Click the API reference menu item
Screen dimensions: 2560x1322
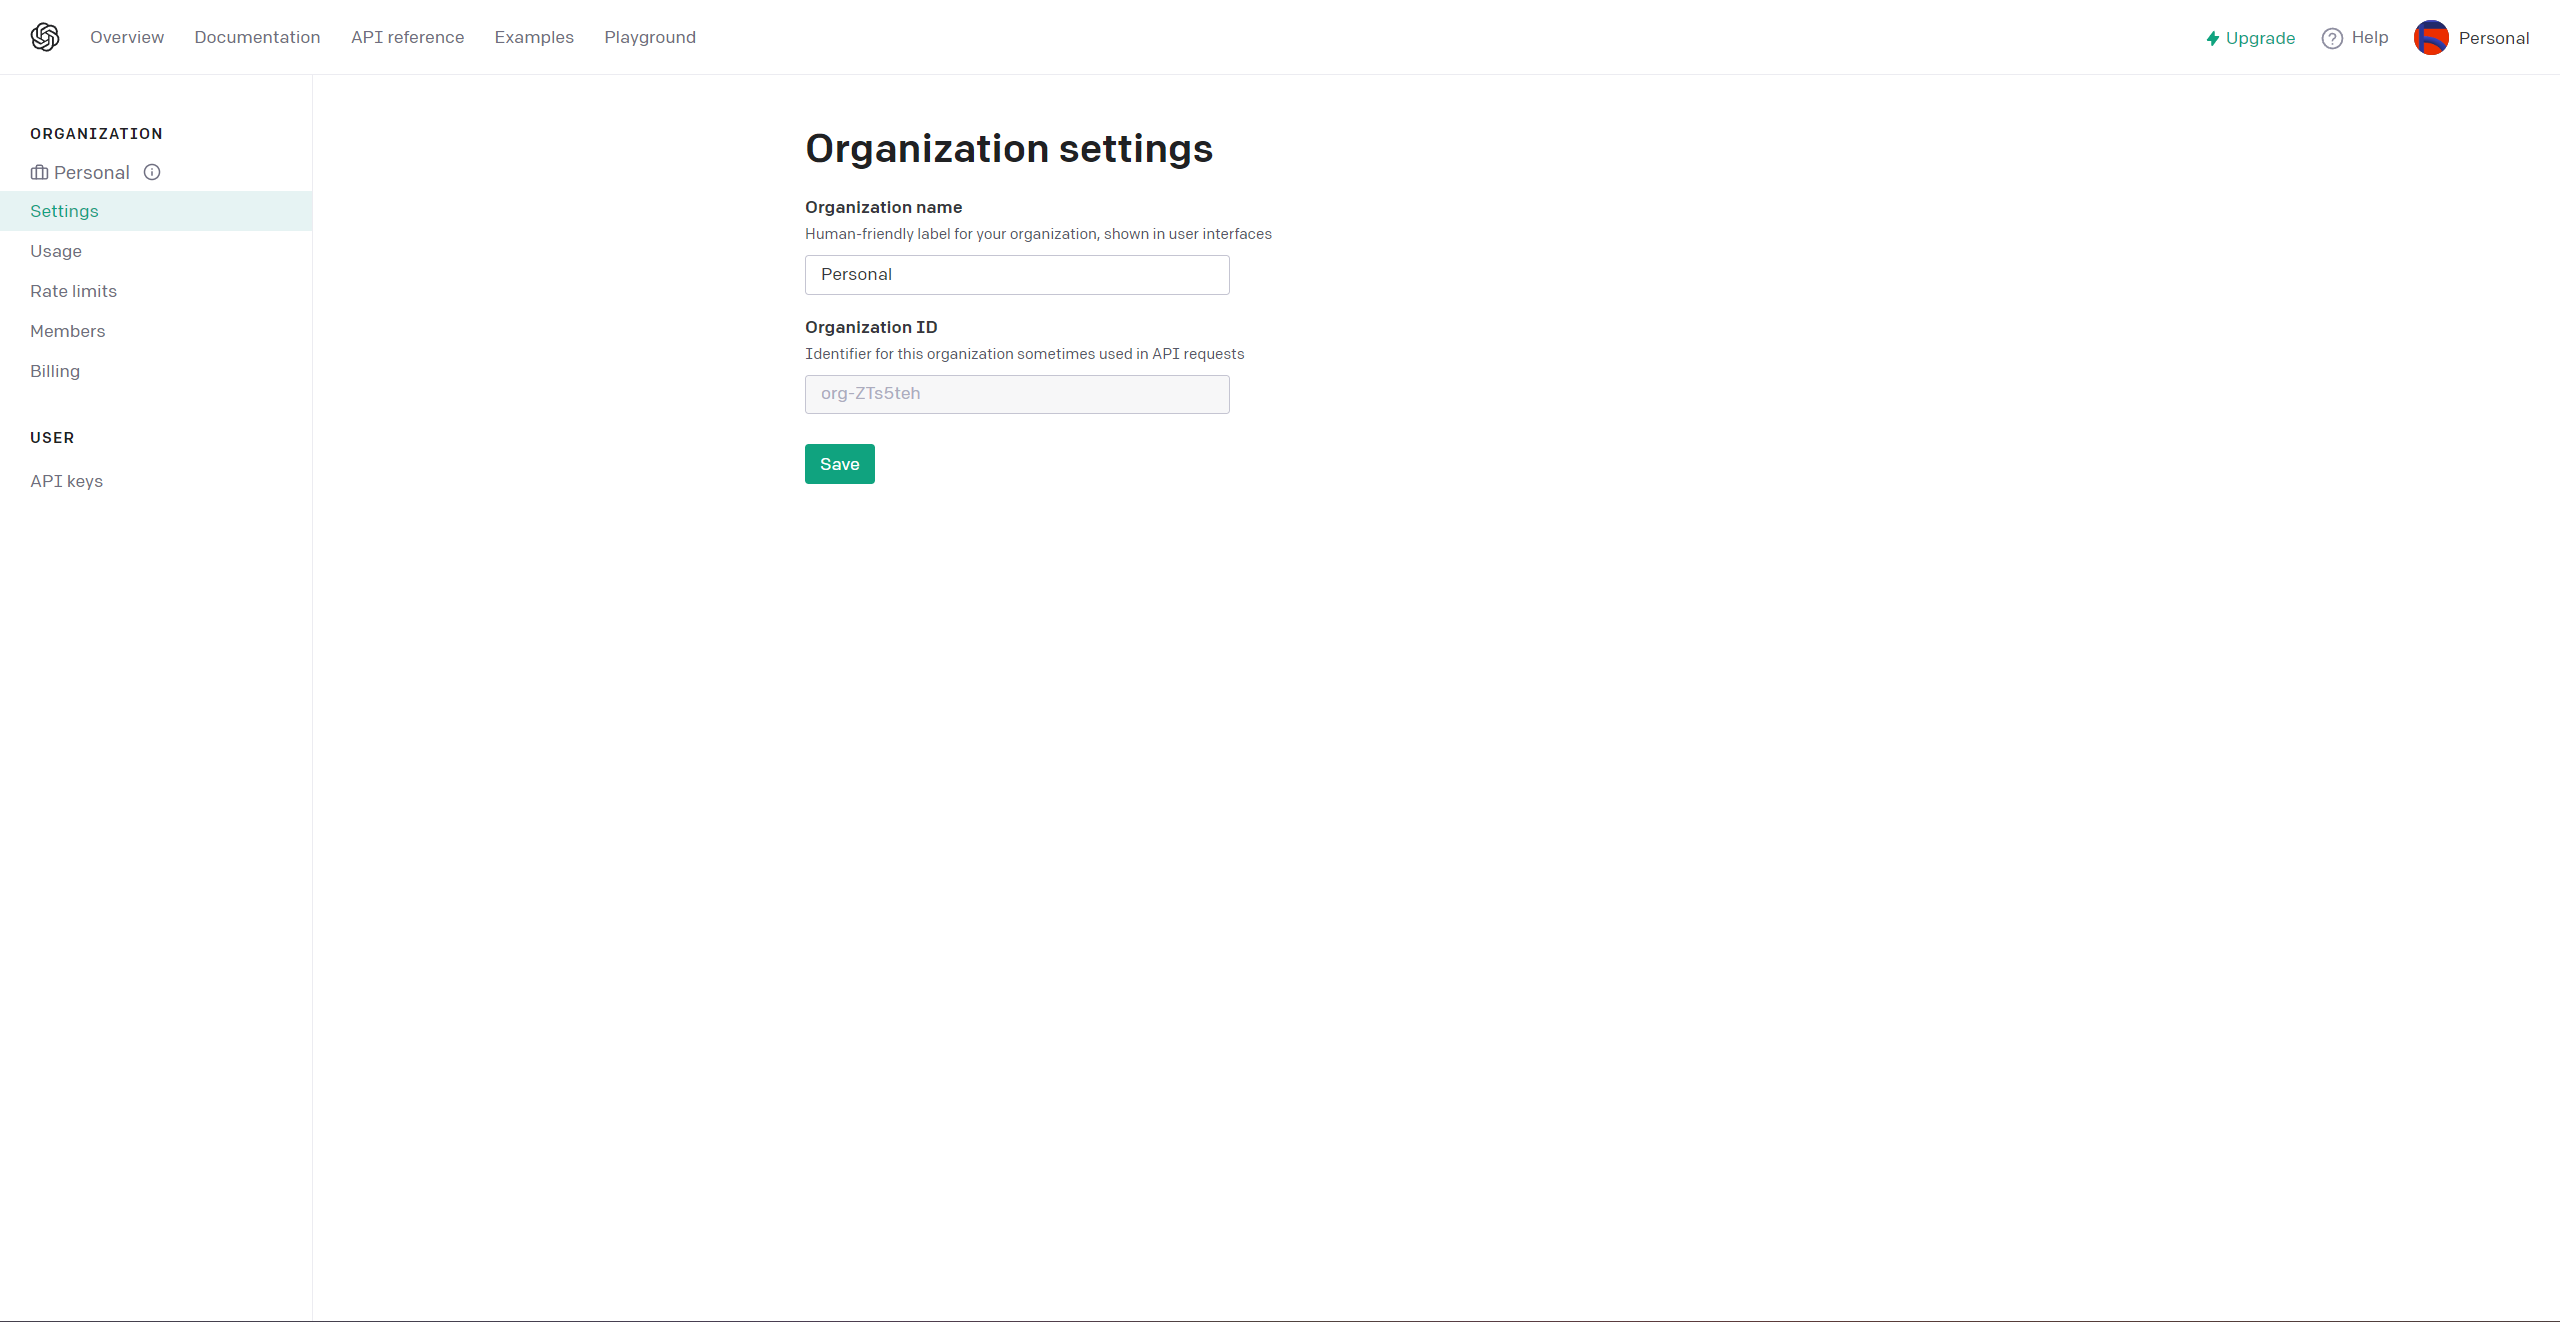[406, 35]
